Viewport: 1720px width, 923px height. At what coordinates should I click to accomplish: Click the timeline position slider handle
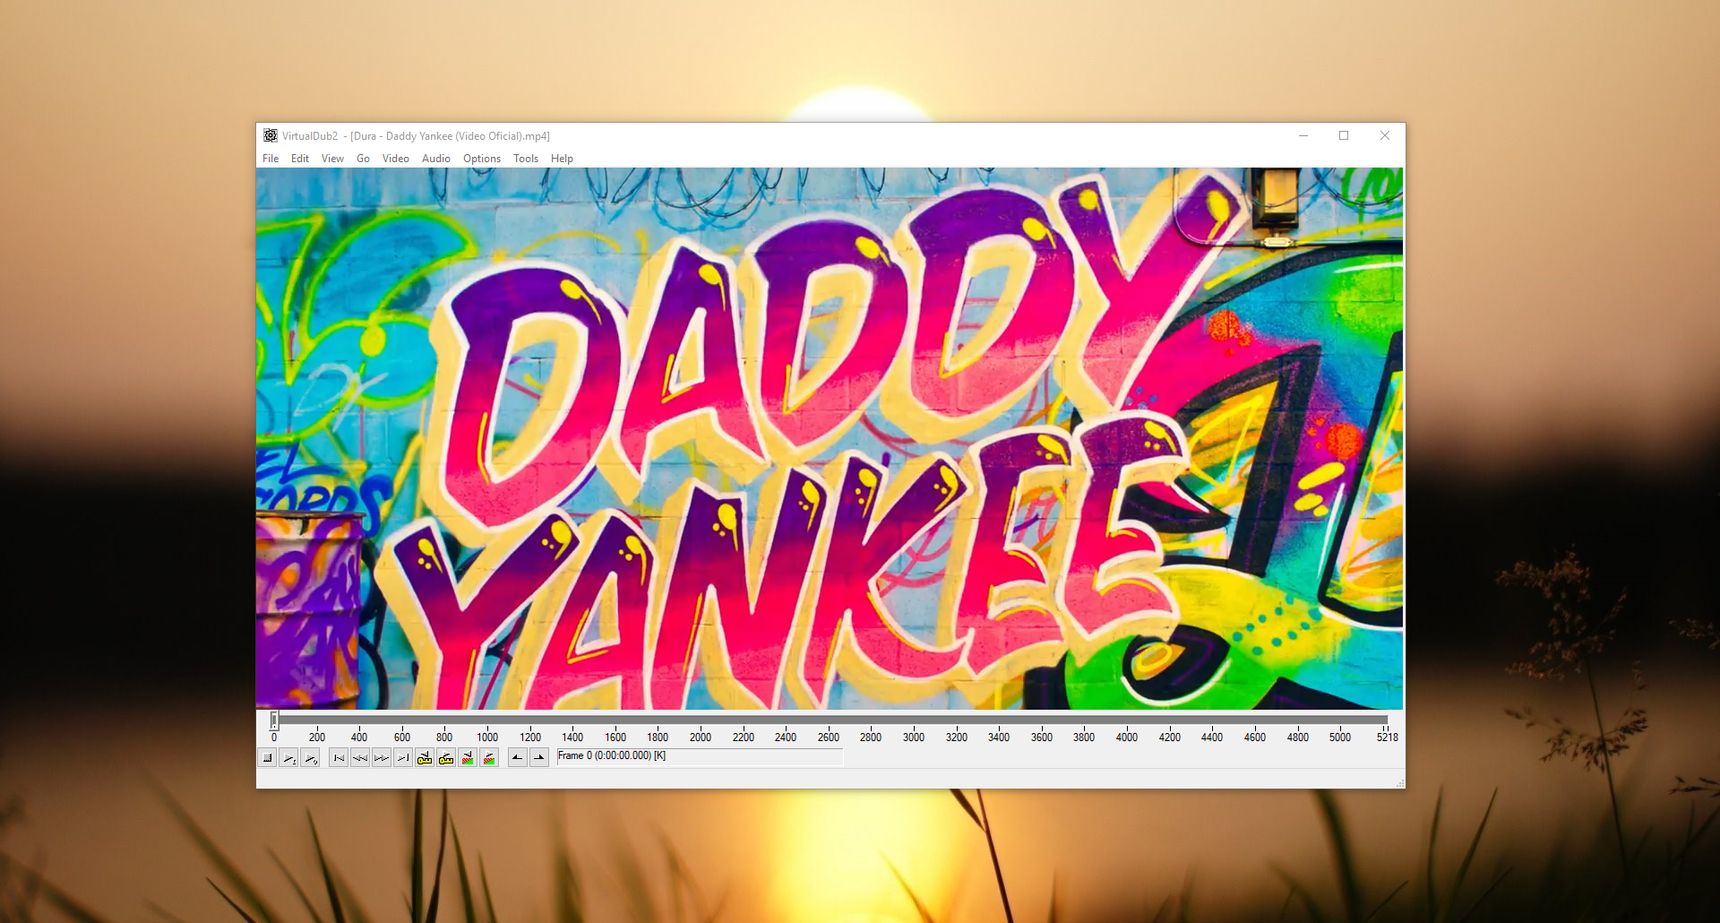coord(274,720)
